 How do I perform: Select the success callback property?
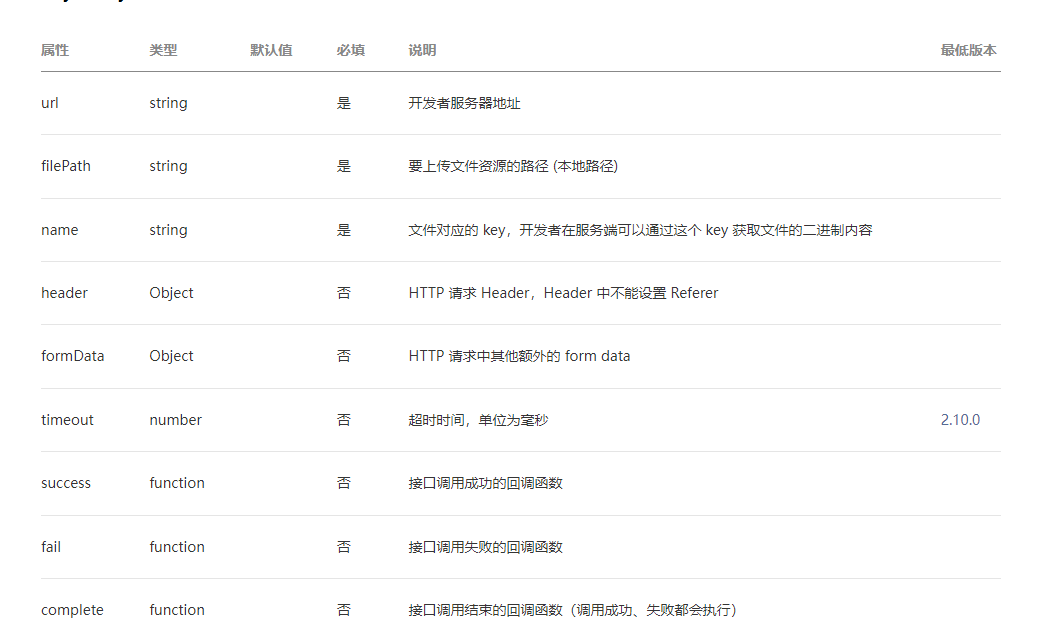point(66,483)
